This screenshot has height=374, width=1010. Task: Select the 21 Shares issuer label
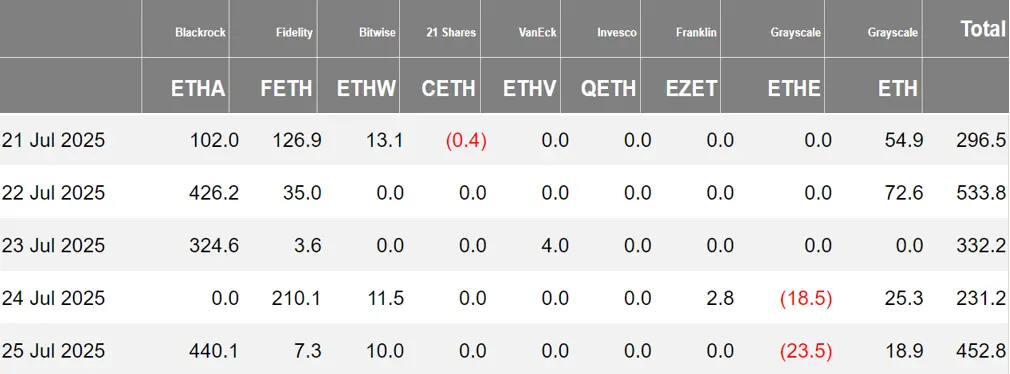pyautogui.click(x=451, y=32)
